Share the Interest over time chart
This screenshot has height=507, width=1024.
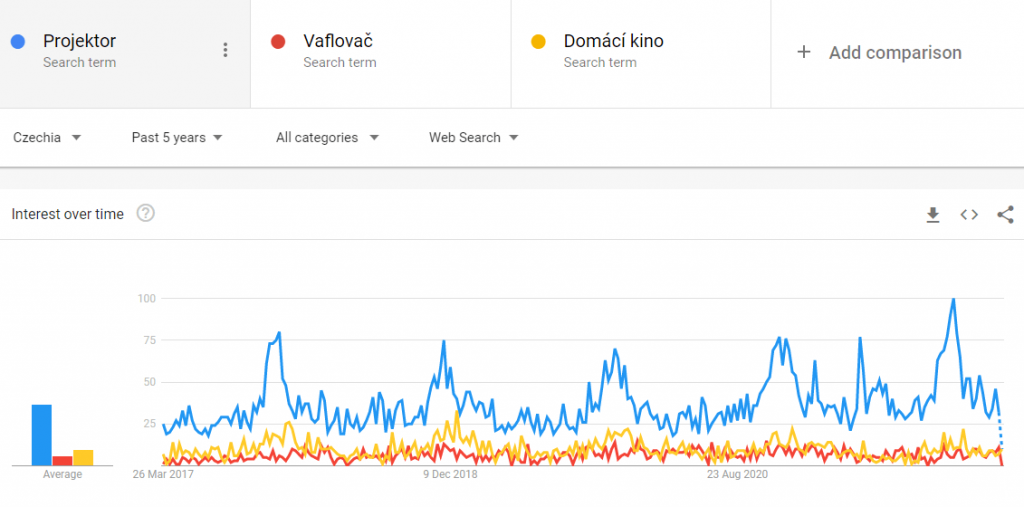pos(1005,214)
